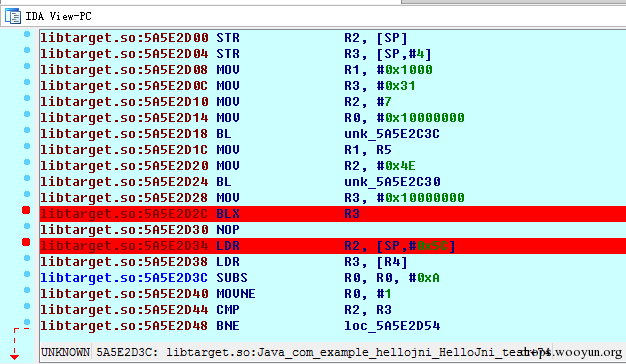Click [SP] operand on STR R2 line
This screenshot has height=364, width=626.
click(x=392, y=38)
